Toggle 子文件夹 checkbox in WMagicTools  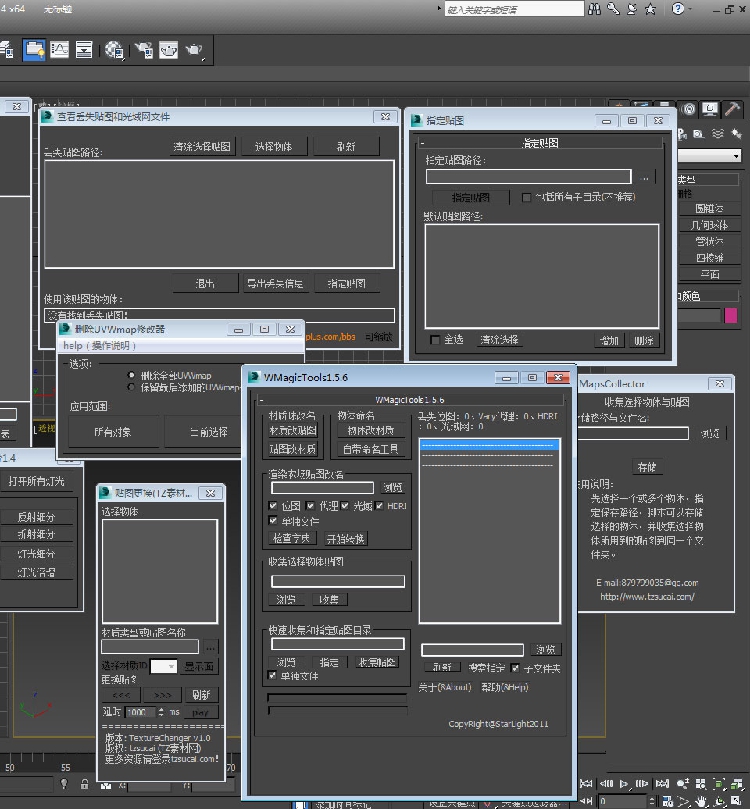point(515,668)
